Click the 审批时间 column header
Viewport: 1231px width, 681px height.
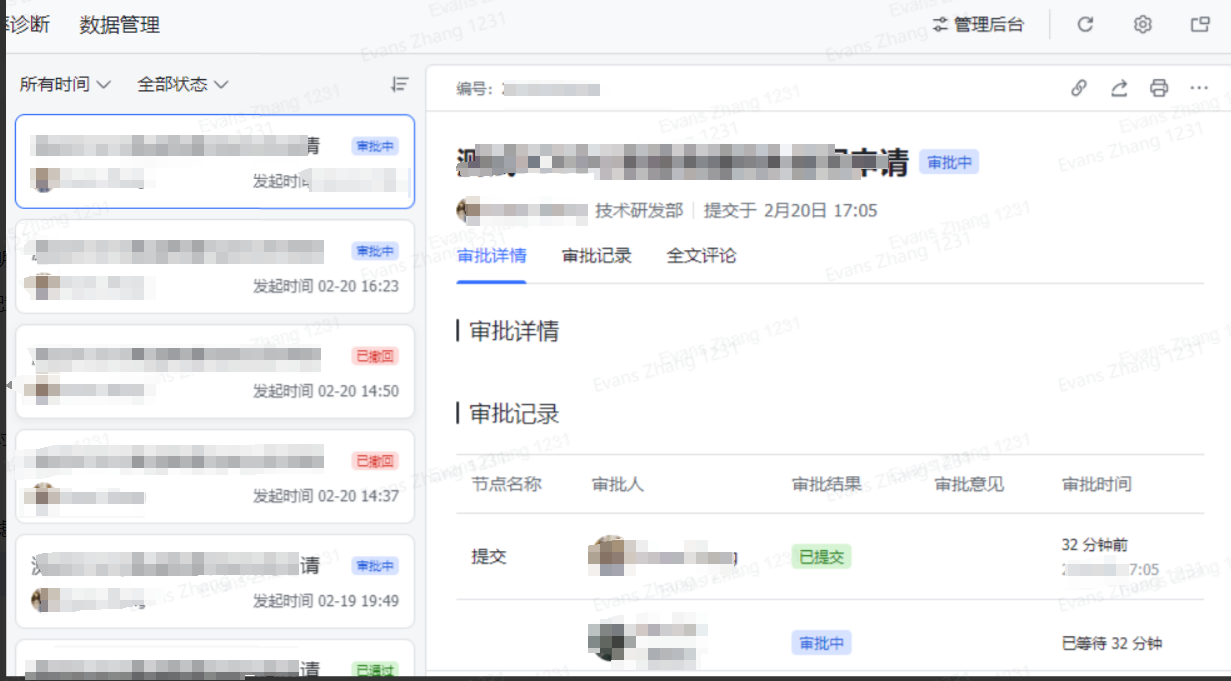coord(1097,484)
